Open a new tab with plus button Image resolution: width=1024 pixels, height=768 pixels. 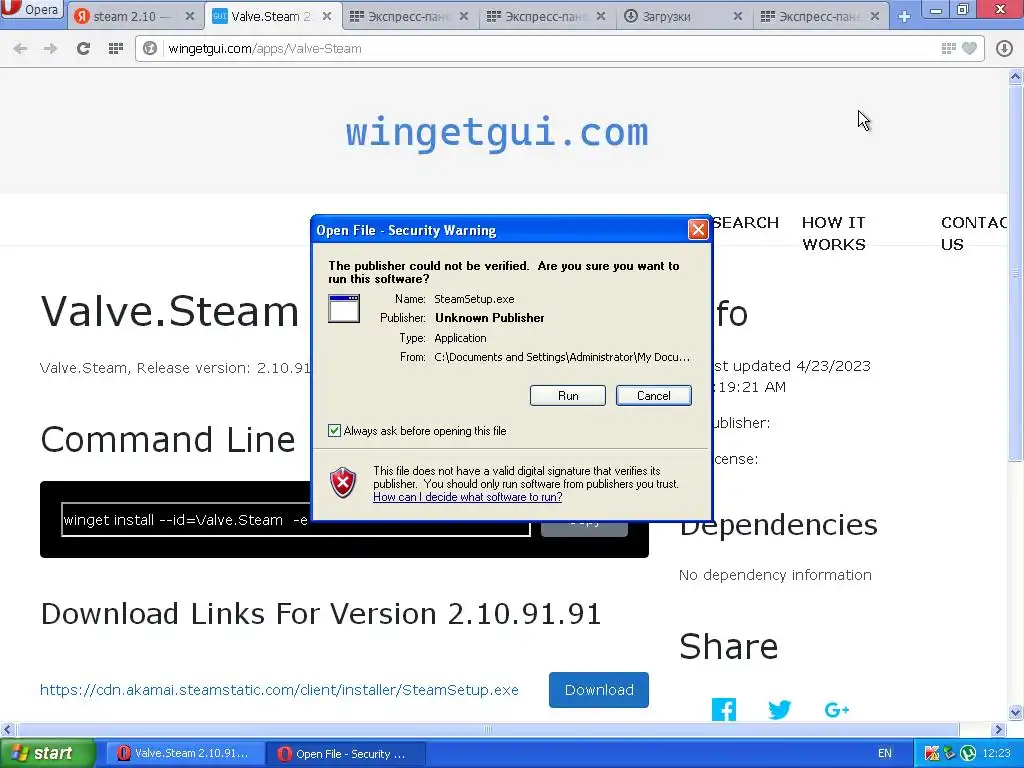(904, 16)
